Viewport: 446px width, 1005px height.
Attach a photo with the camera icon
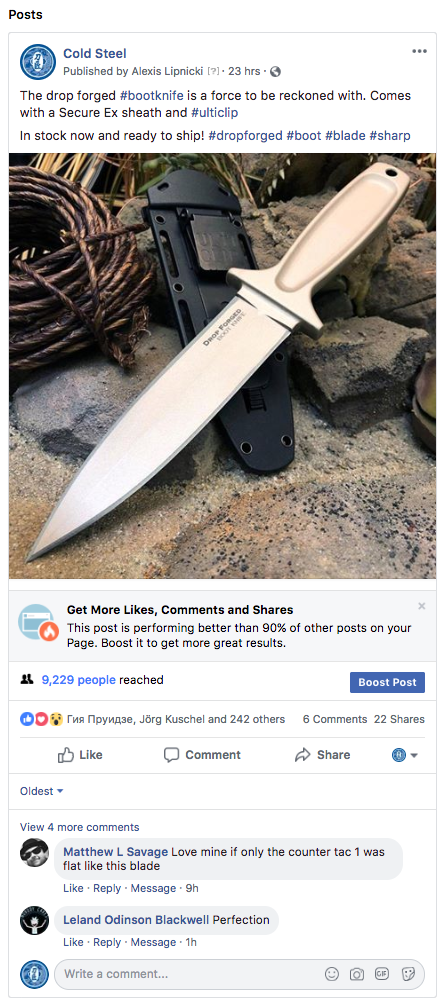(357, 974)
